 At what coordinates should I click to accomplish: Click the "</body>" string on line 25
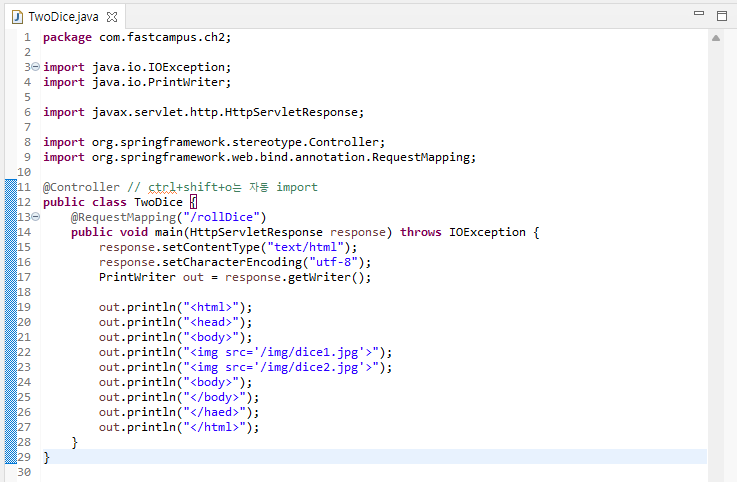tap(214, 398)
